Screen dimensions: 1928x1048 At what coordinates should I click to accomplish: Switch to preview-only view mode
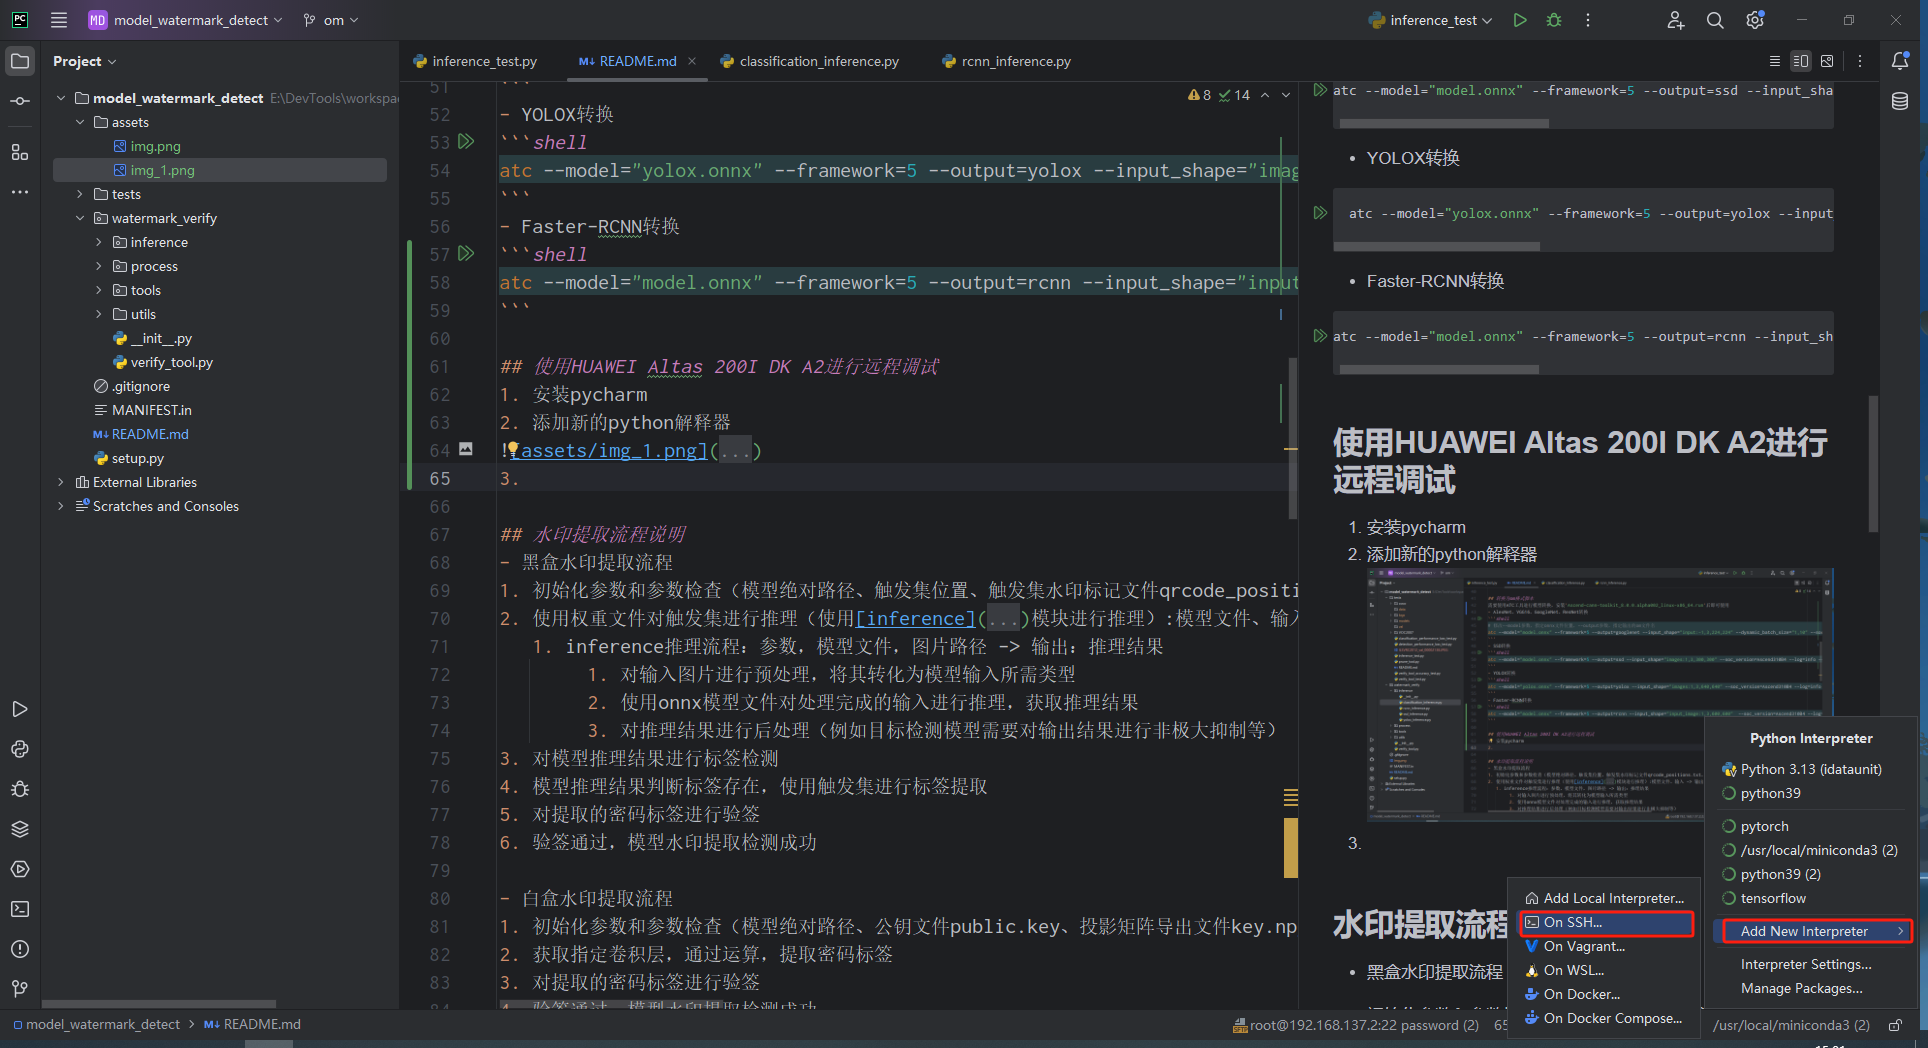point(1827,61)
